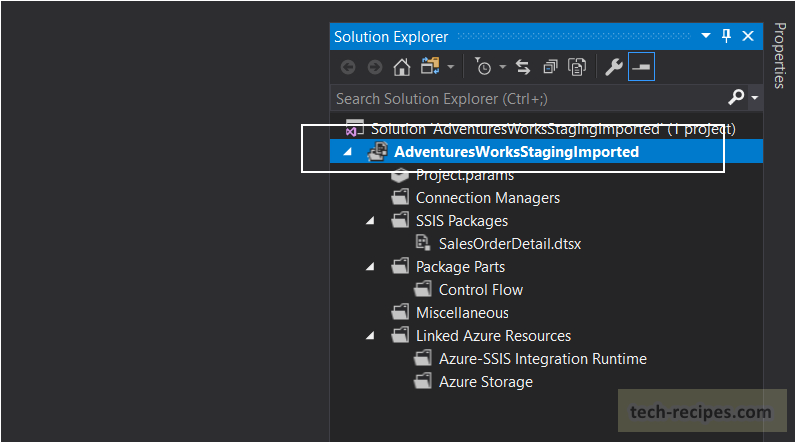Select SSIS Packages folder label
This screenshot has height=443, width=796.
coord(462,221)
